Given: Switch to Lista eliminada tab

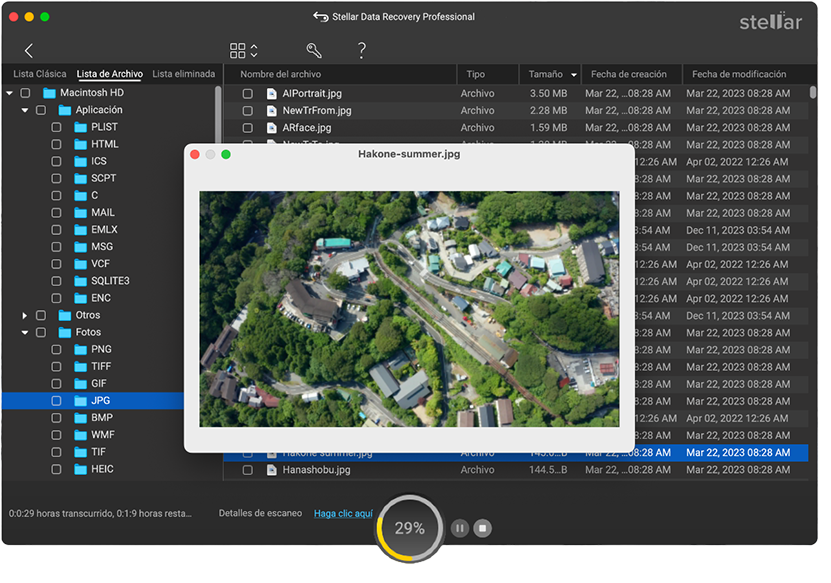Looking at the screenshot, I should (184, 74).
